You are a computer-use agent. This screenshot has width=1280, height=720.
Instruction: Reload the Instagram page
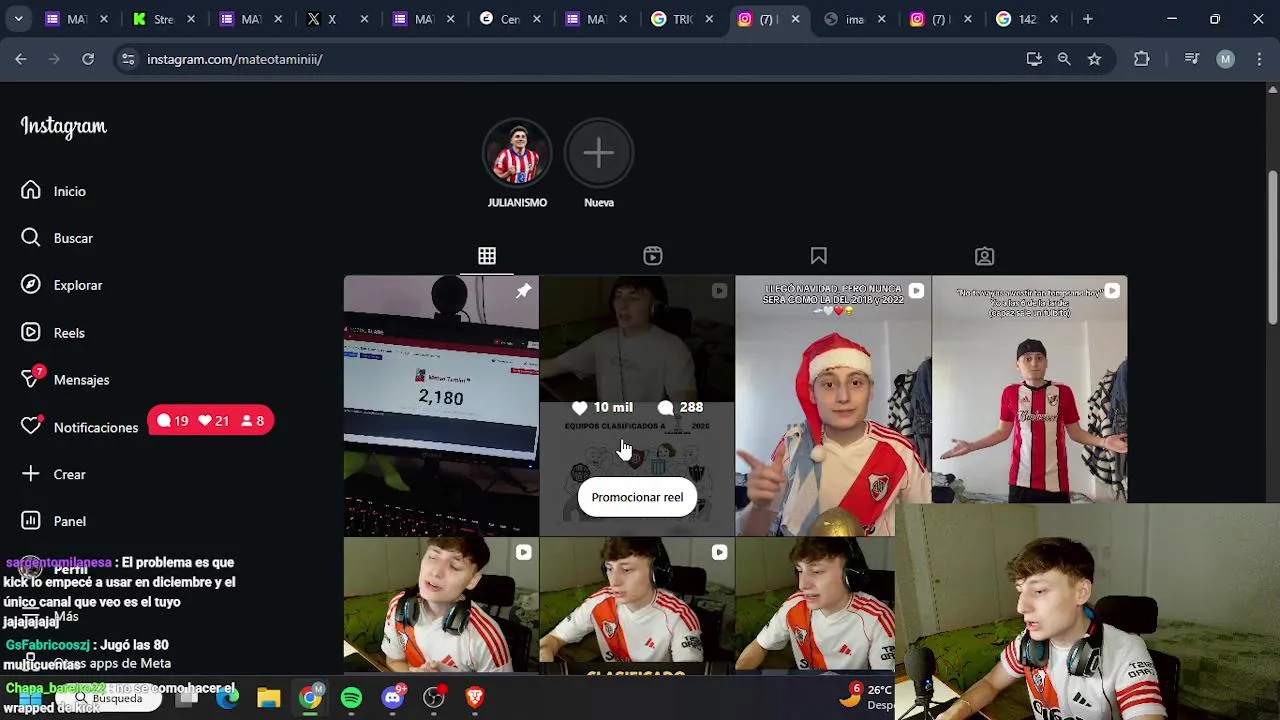[88, 59]
